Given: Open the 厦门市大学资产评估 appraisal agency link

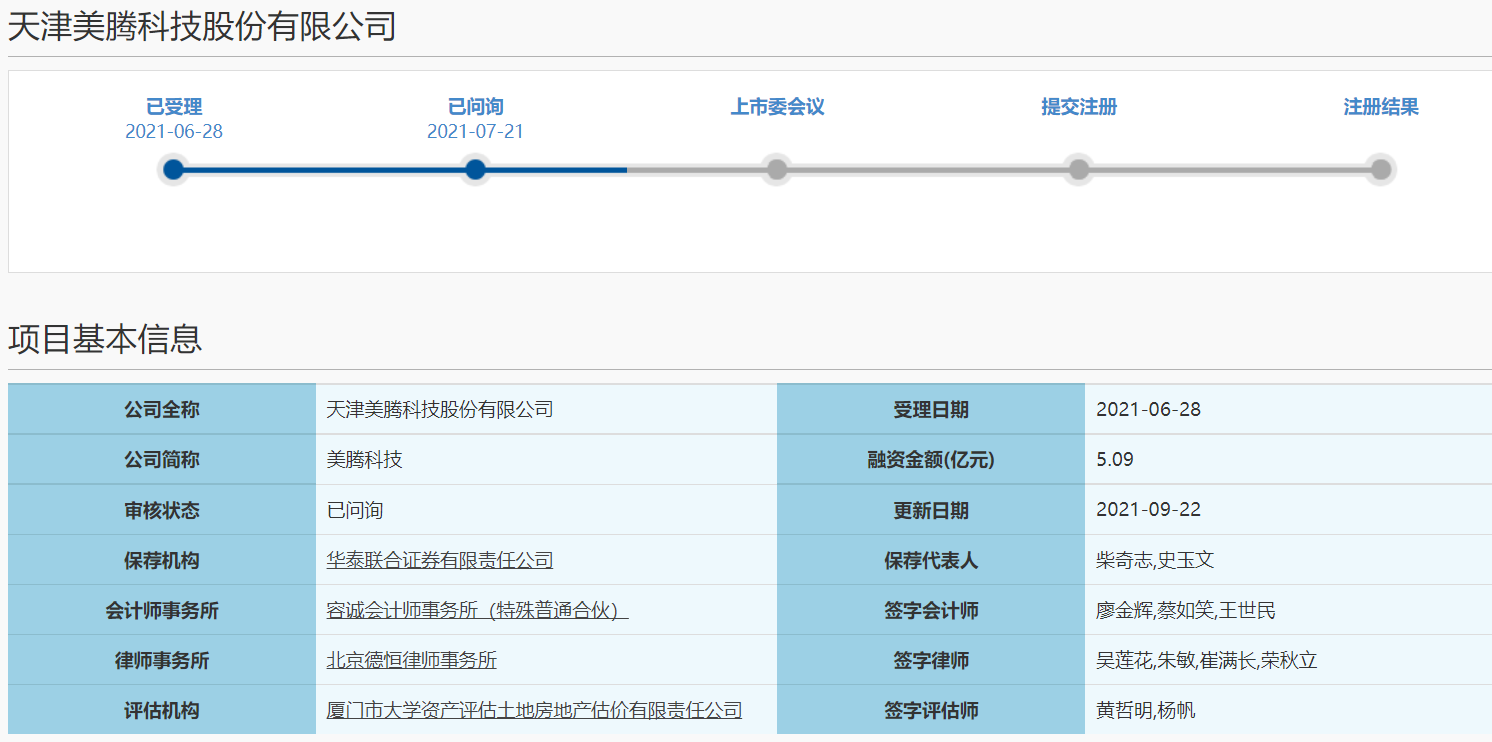Looking at the screenshot, I should tap(535, 710).
